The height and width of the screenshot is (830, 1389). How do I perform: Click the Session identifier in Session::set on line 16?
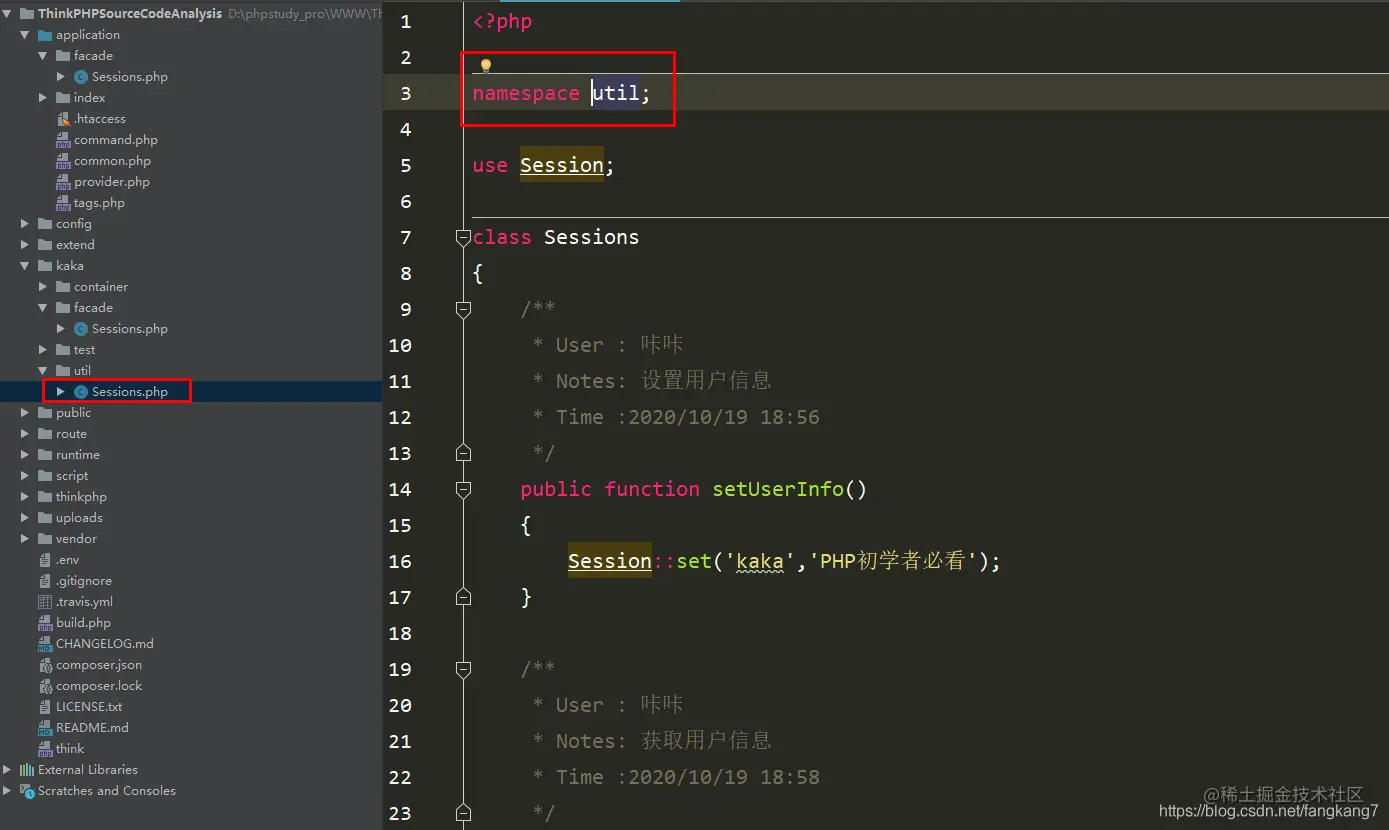pyautogui.click(x=610, y=561)
